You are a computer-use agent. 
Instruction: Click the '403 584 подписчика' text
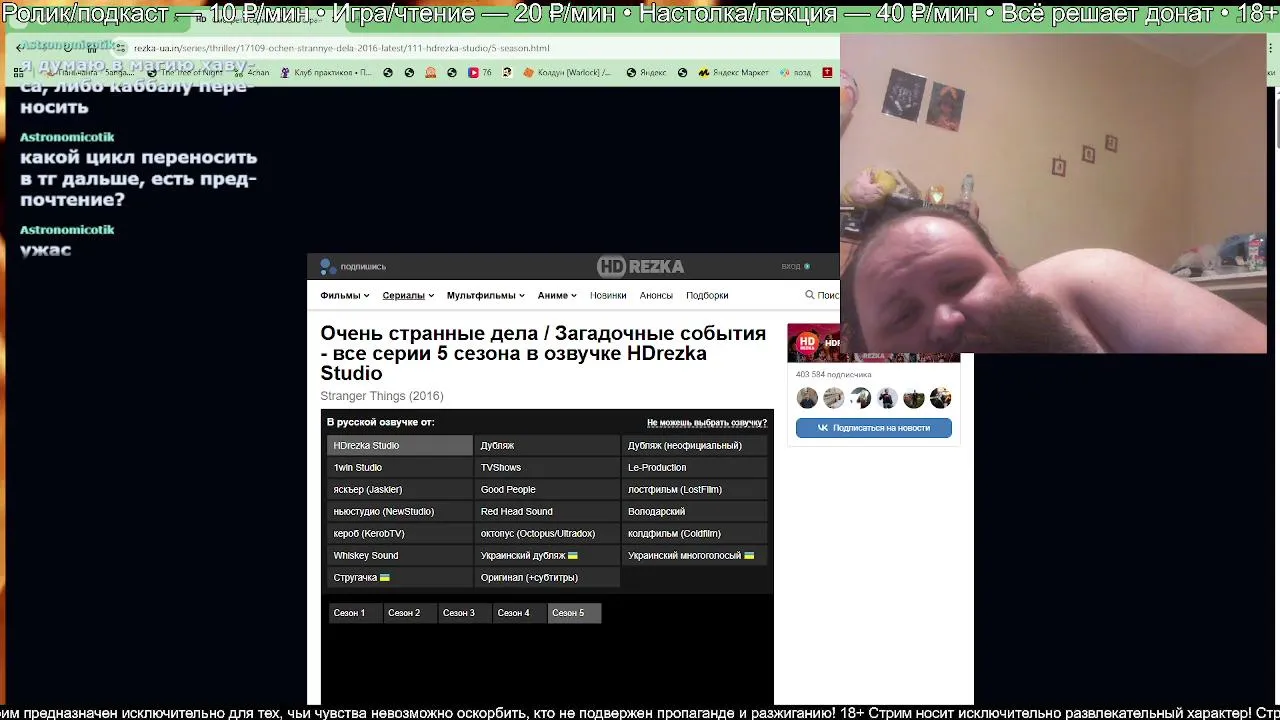coord(834,375)
